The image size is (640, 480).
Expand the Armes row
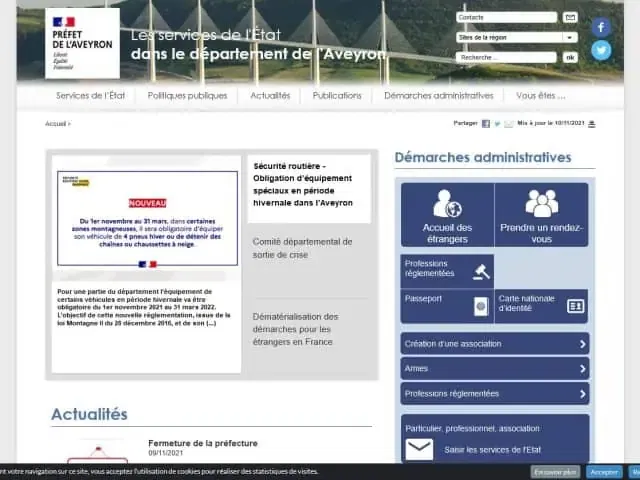495,368
